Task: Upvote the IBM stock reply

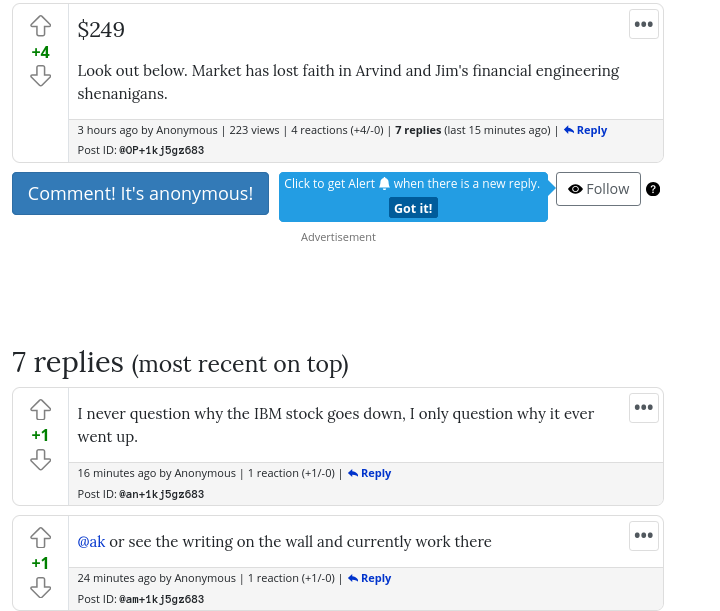Action: click(x=40, y=409)
